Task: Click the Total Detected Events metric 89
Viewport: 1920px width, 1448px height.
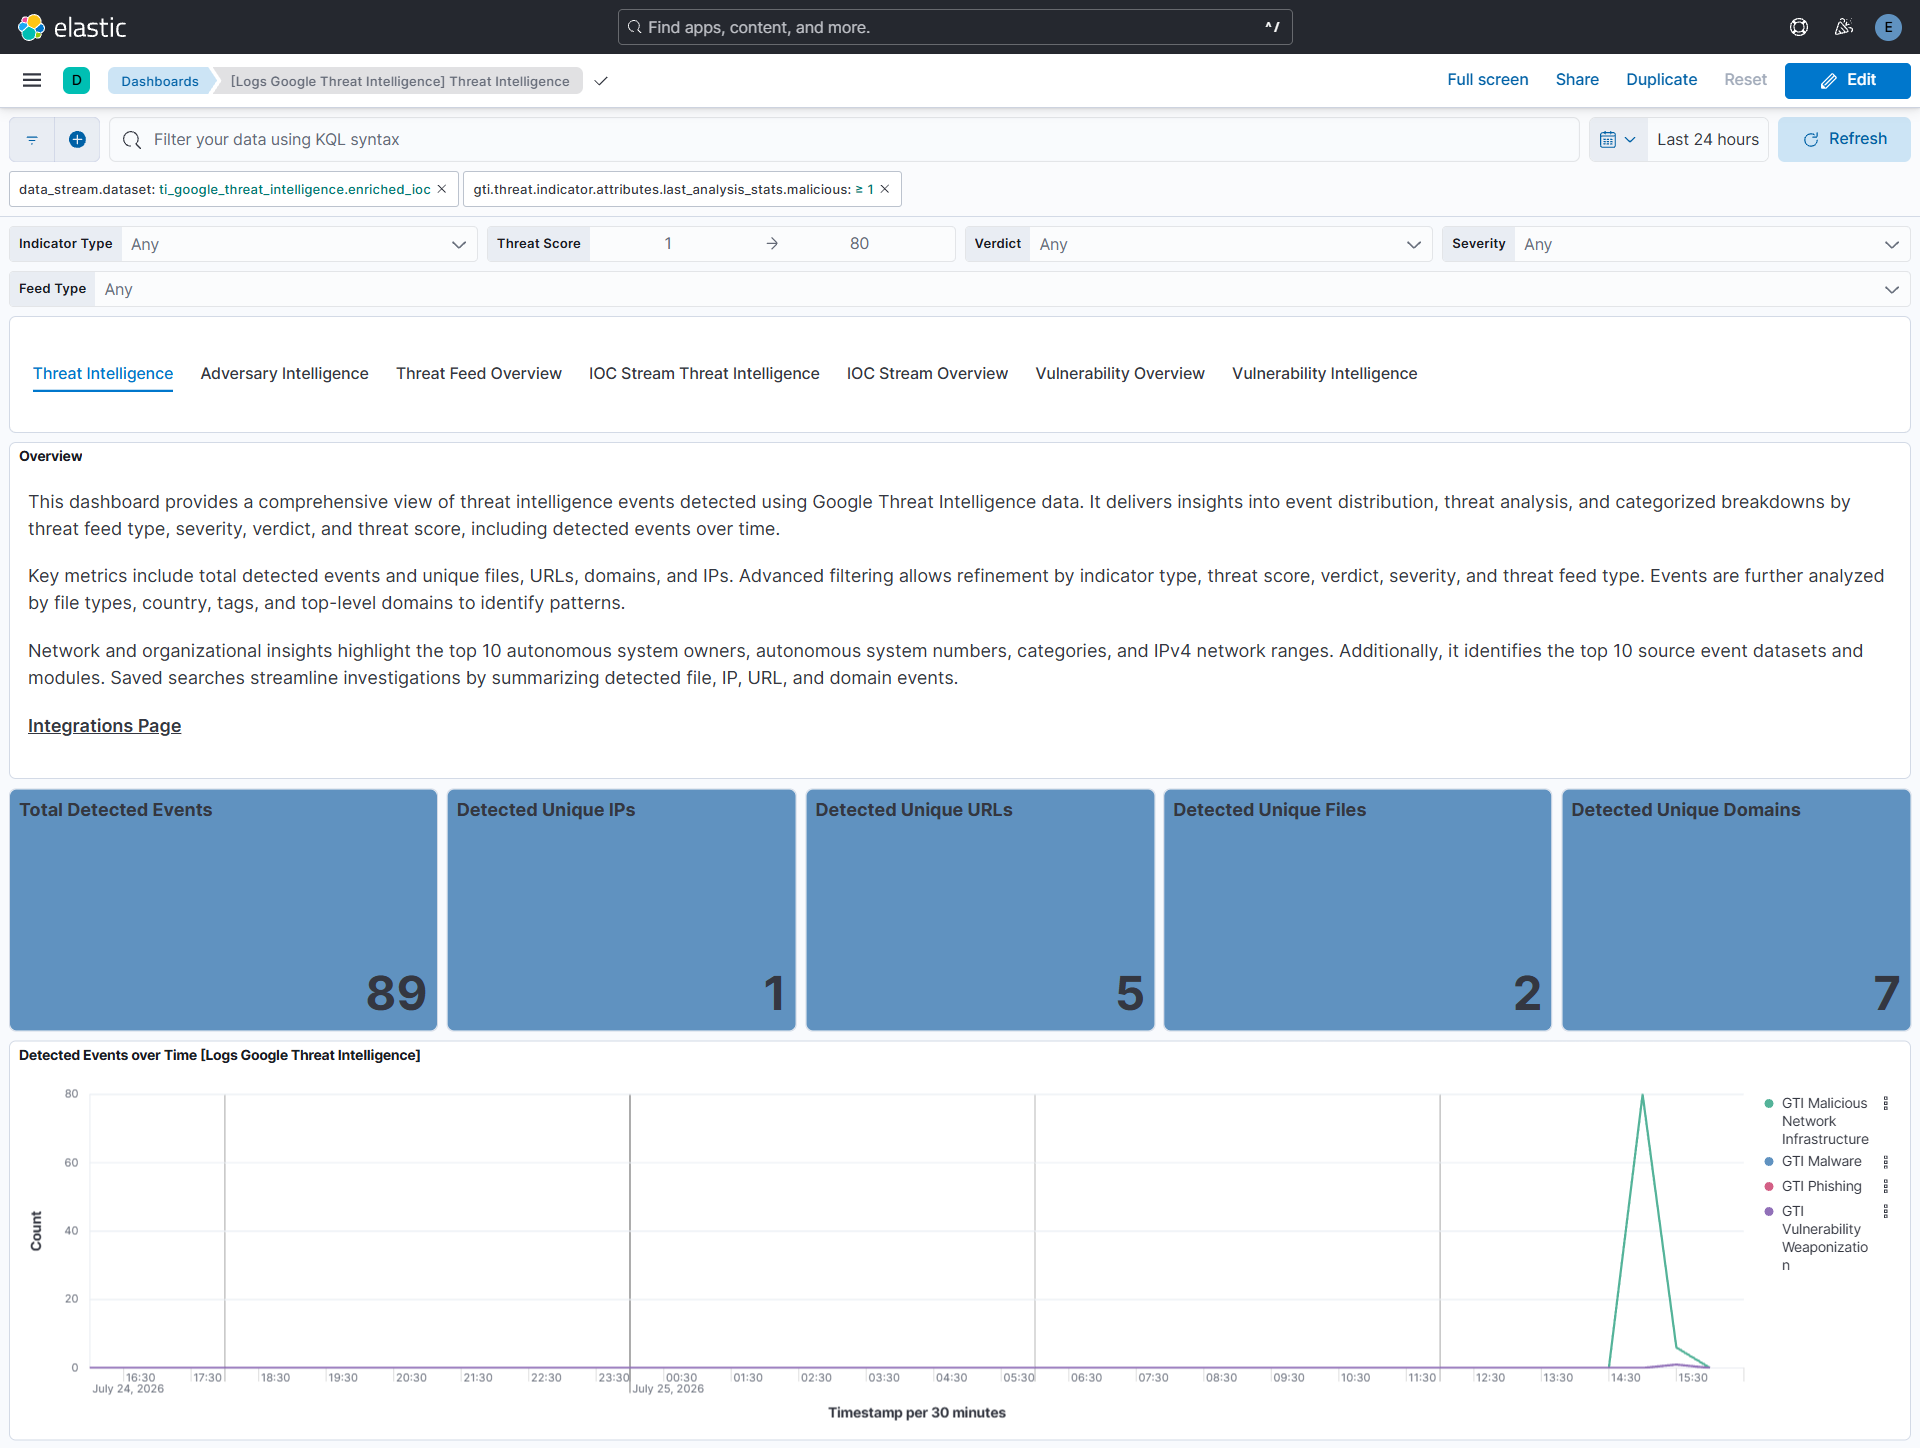Action: point(396,992)
